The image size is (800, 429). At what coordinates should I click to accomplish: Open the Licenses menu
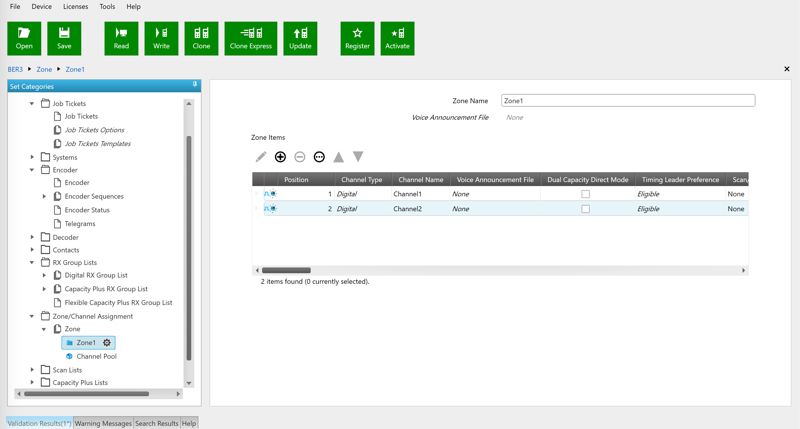75,7
